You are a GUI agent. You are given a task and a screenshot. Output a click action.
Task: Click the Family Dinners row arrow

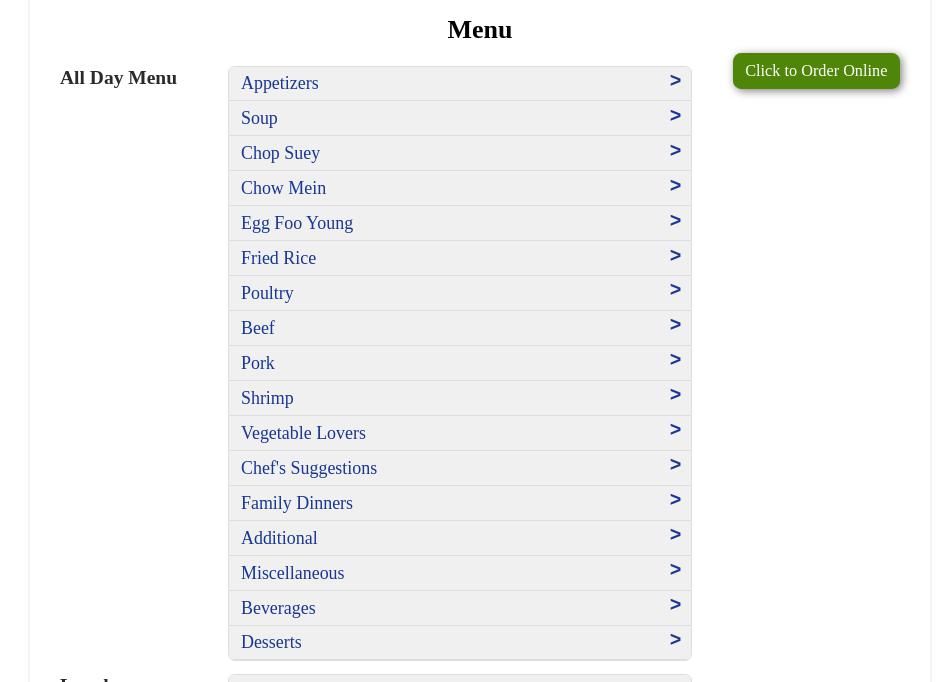[x=675, y=500]
